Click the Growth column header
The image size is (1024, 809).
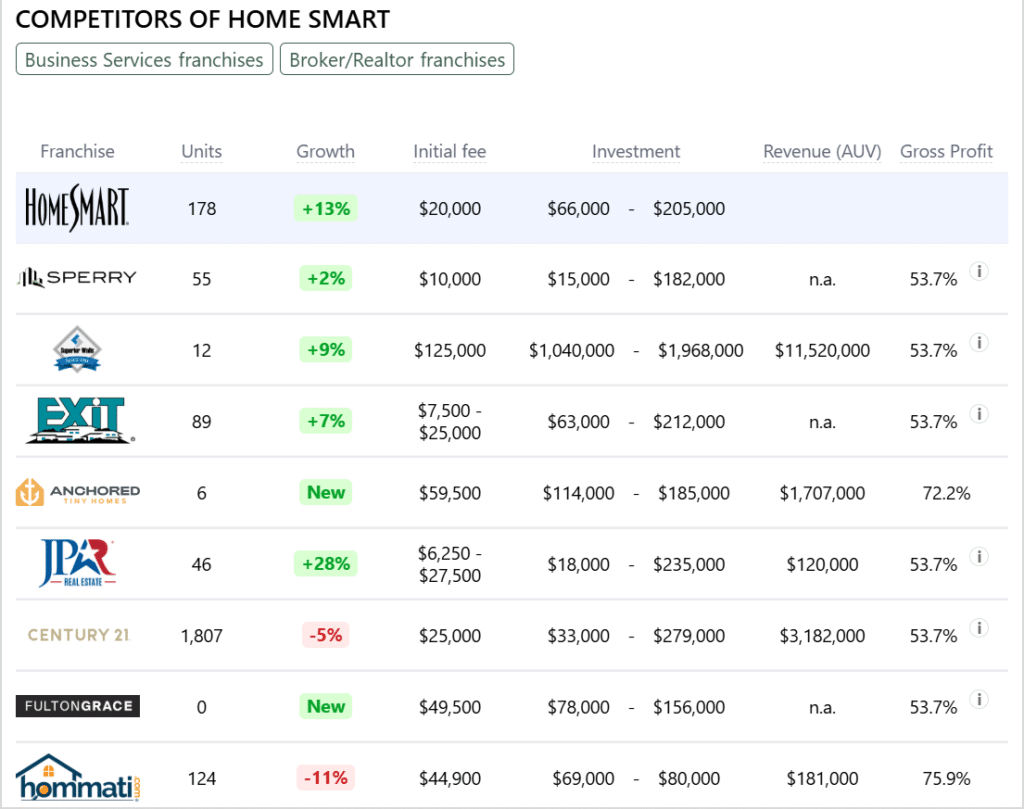[325, 151]
